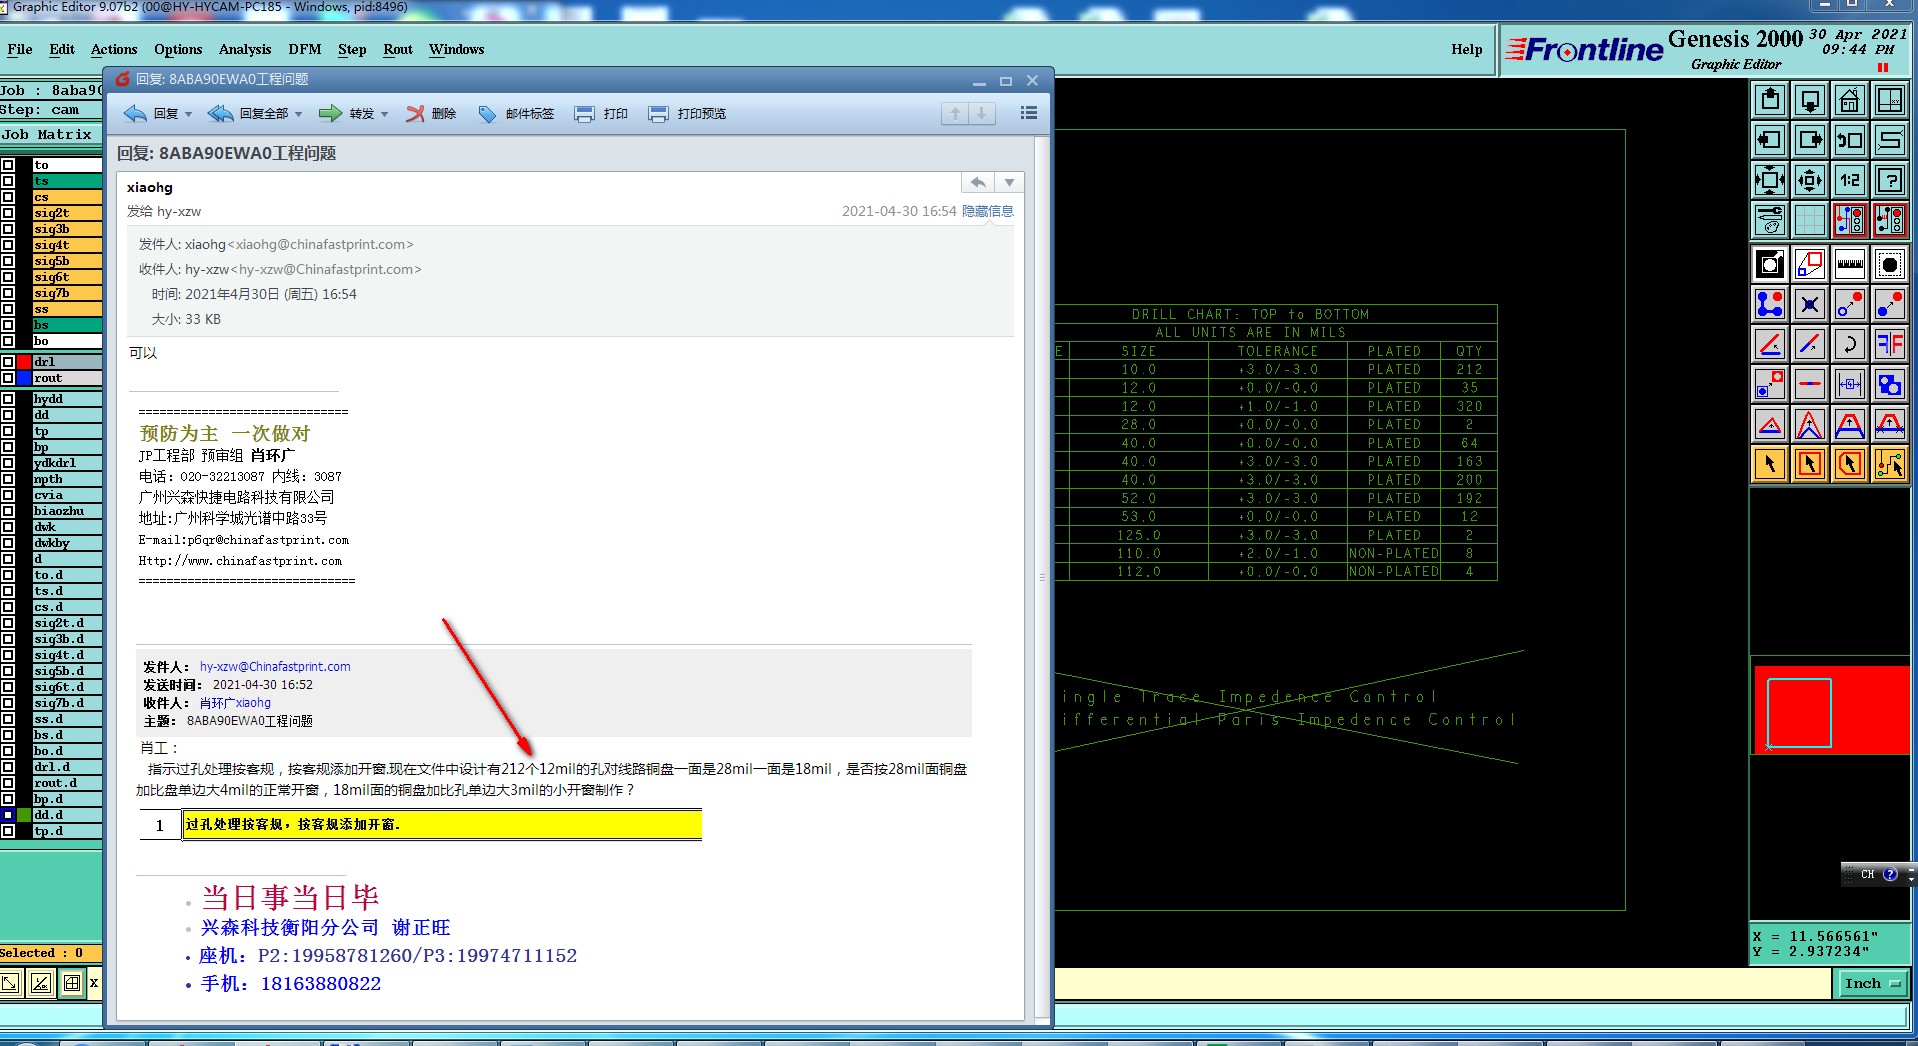Open the Inch units dropdown
The width and height of the screenshot is (1918, 1046).
coord(1872,984)
